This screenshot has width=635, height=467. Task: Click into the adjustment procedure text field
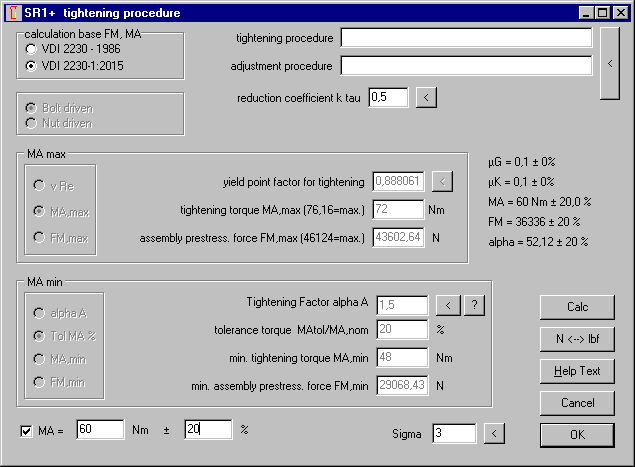(466, 66)
